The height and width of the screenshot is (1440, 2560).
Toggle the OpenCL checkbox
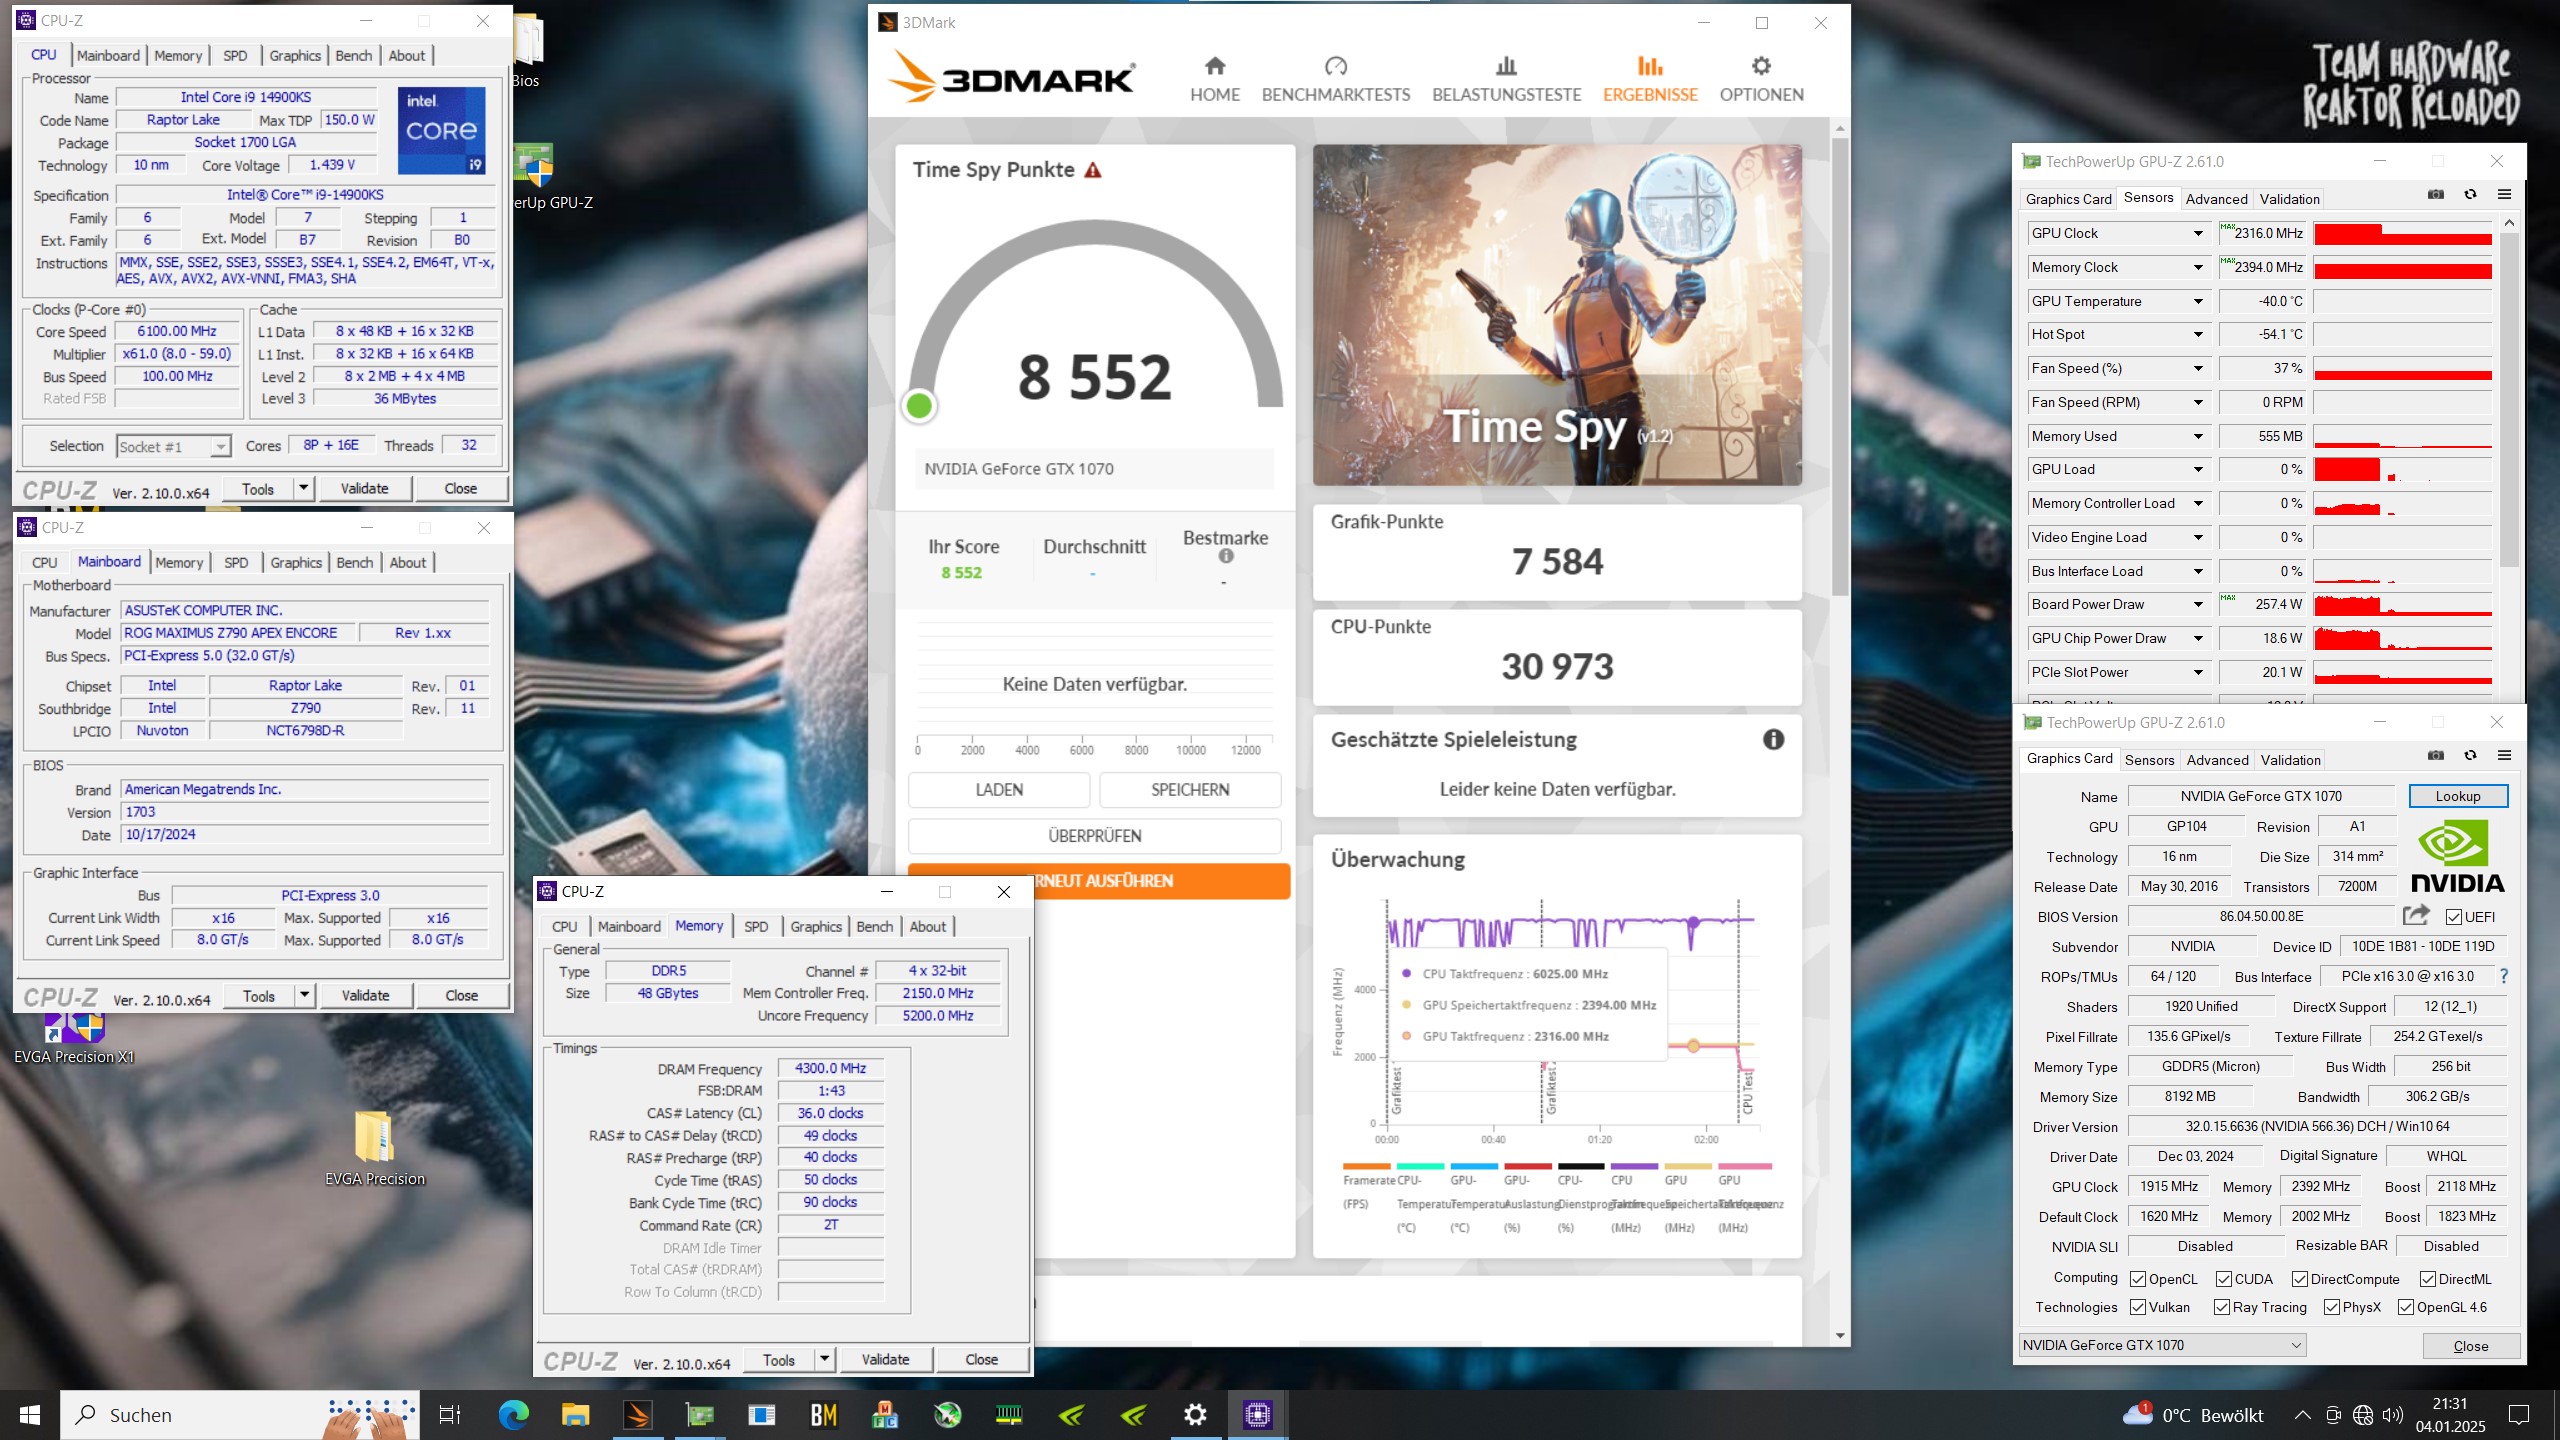click(x=2138, y=1279)
